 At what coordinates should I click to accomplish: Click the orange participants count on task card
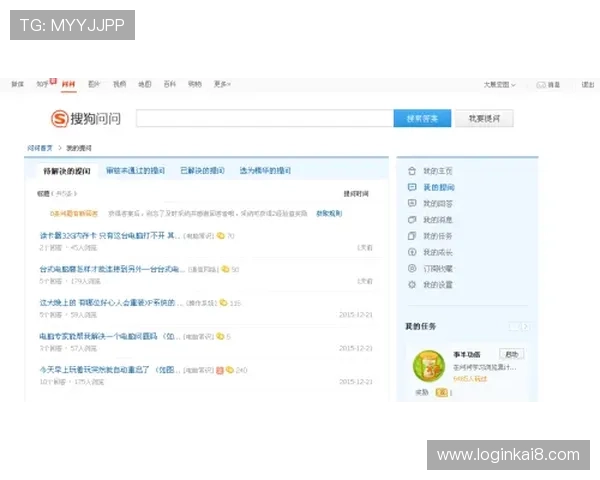(470, 379)
